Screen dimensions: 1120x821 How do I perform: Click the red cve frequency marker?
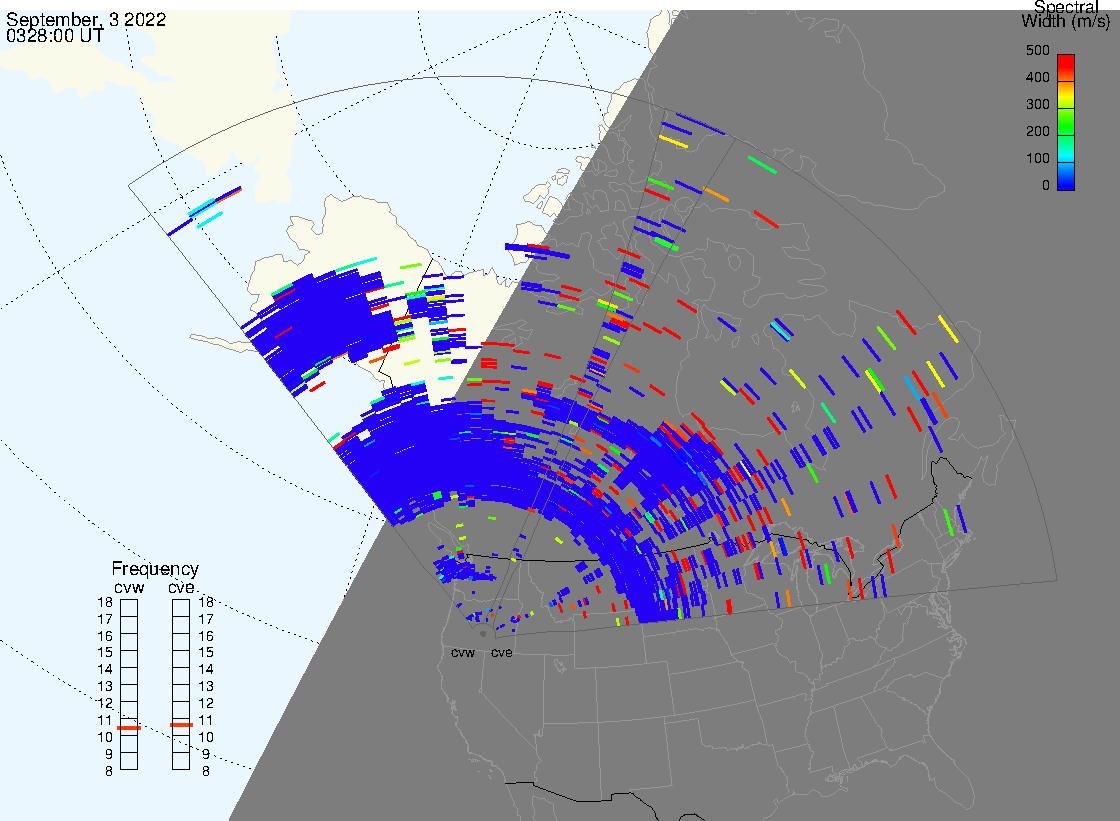pyautogui.click(x=181, y=725)
